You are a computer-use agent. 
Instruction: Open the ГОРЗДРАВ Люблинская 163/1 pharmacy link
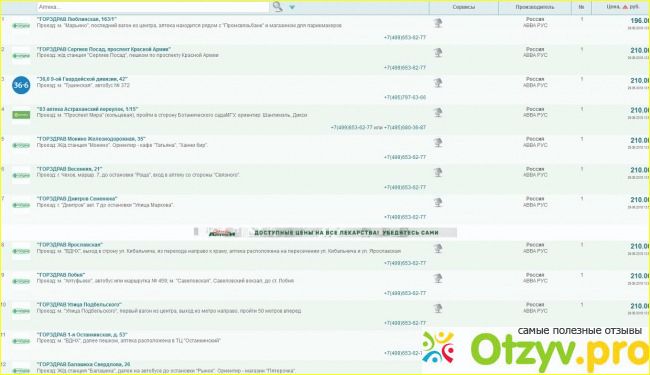click(77, 19)
